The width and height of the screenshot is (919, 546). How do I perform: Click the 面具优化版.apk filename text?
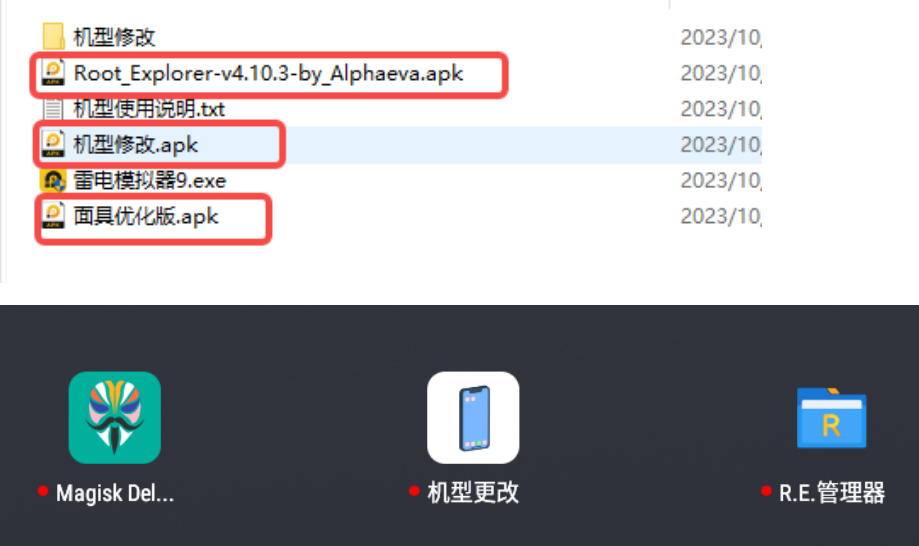[146, 216]
